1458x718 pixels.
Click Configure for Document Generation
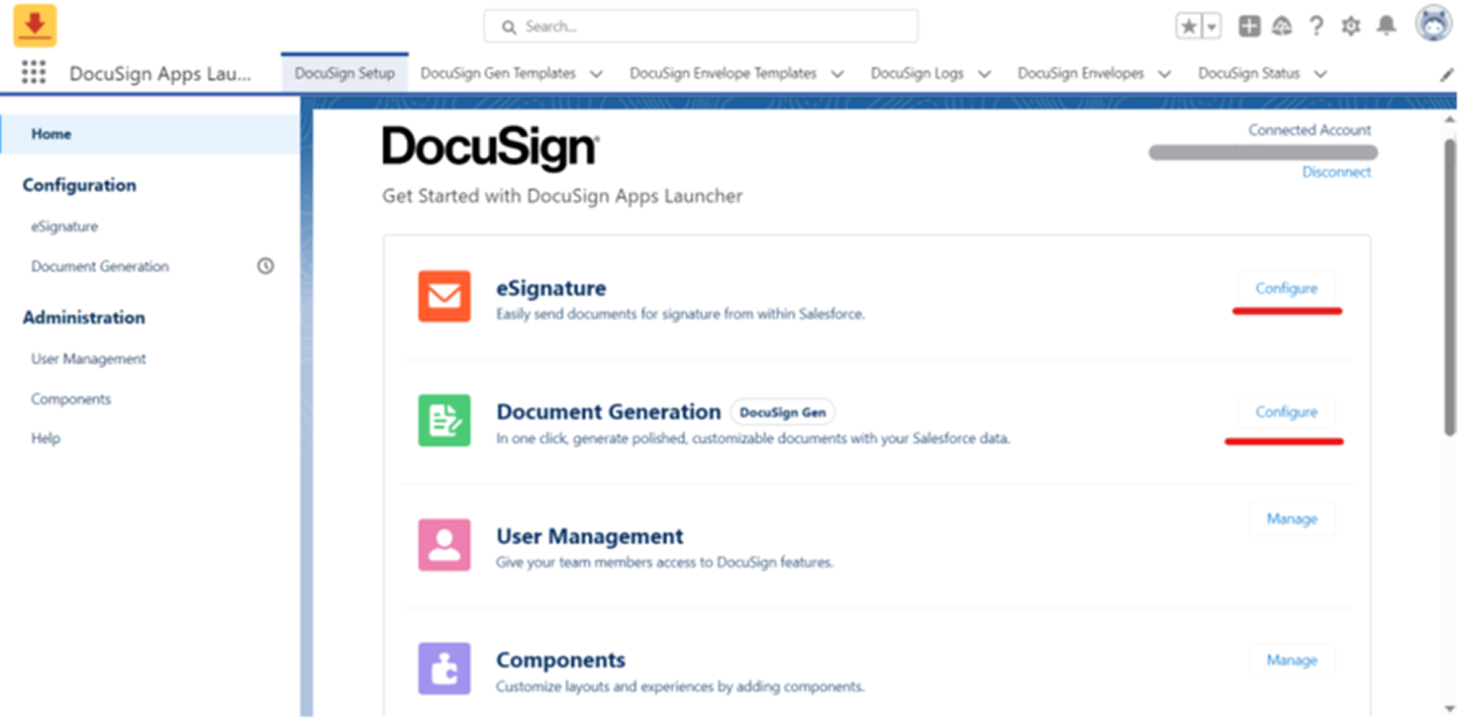click(1286, 412)
